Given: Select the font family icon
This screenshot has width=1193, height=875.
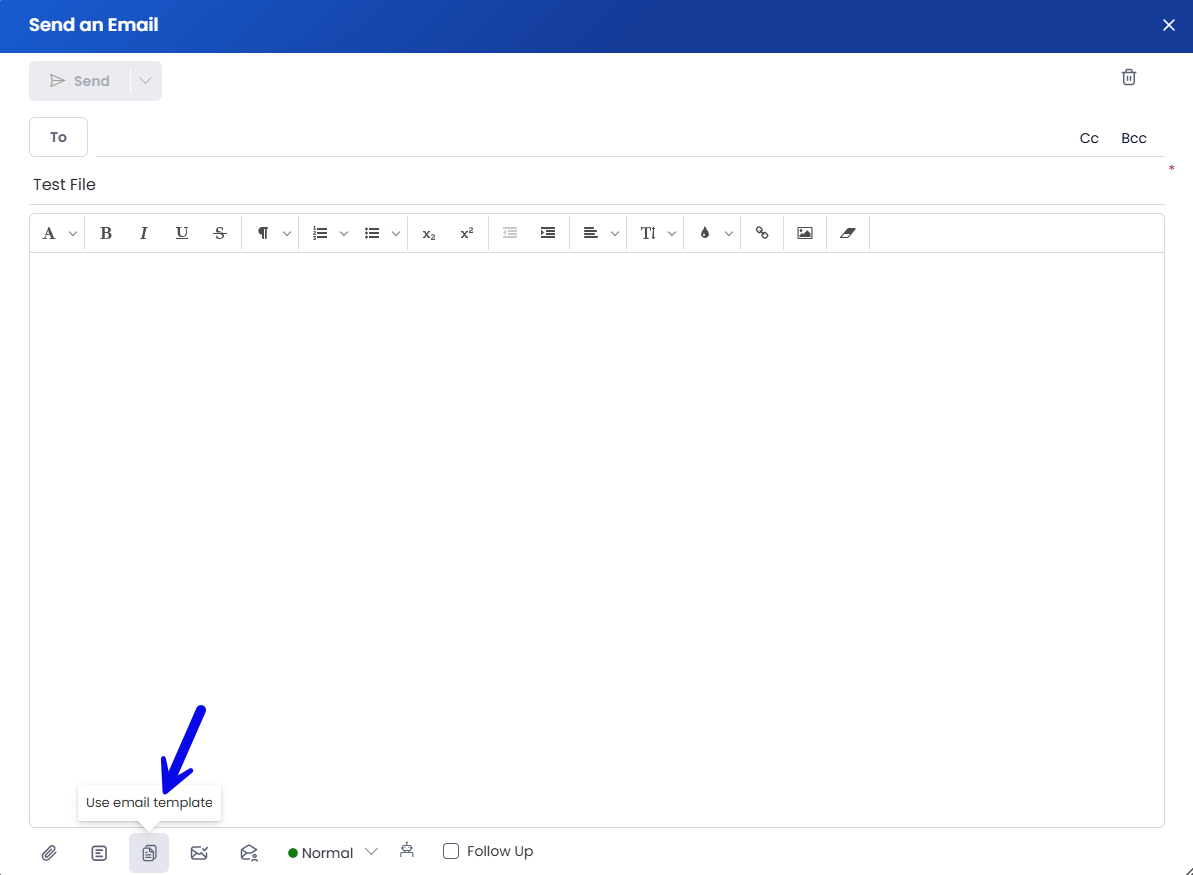Looking at the screenshot, I should 49,234.
